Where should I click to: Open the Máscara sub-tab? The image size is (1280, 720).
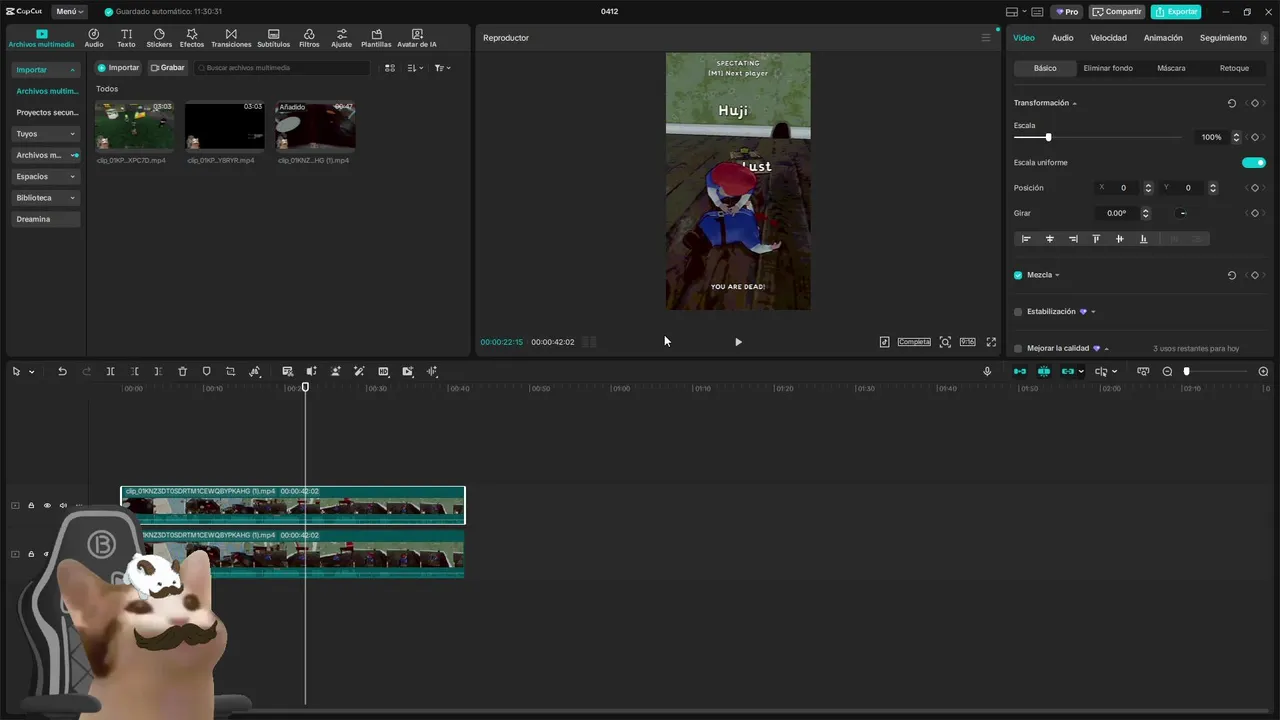(1171, 68)
